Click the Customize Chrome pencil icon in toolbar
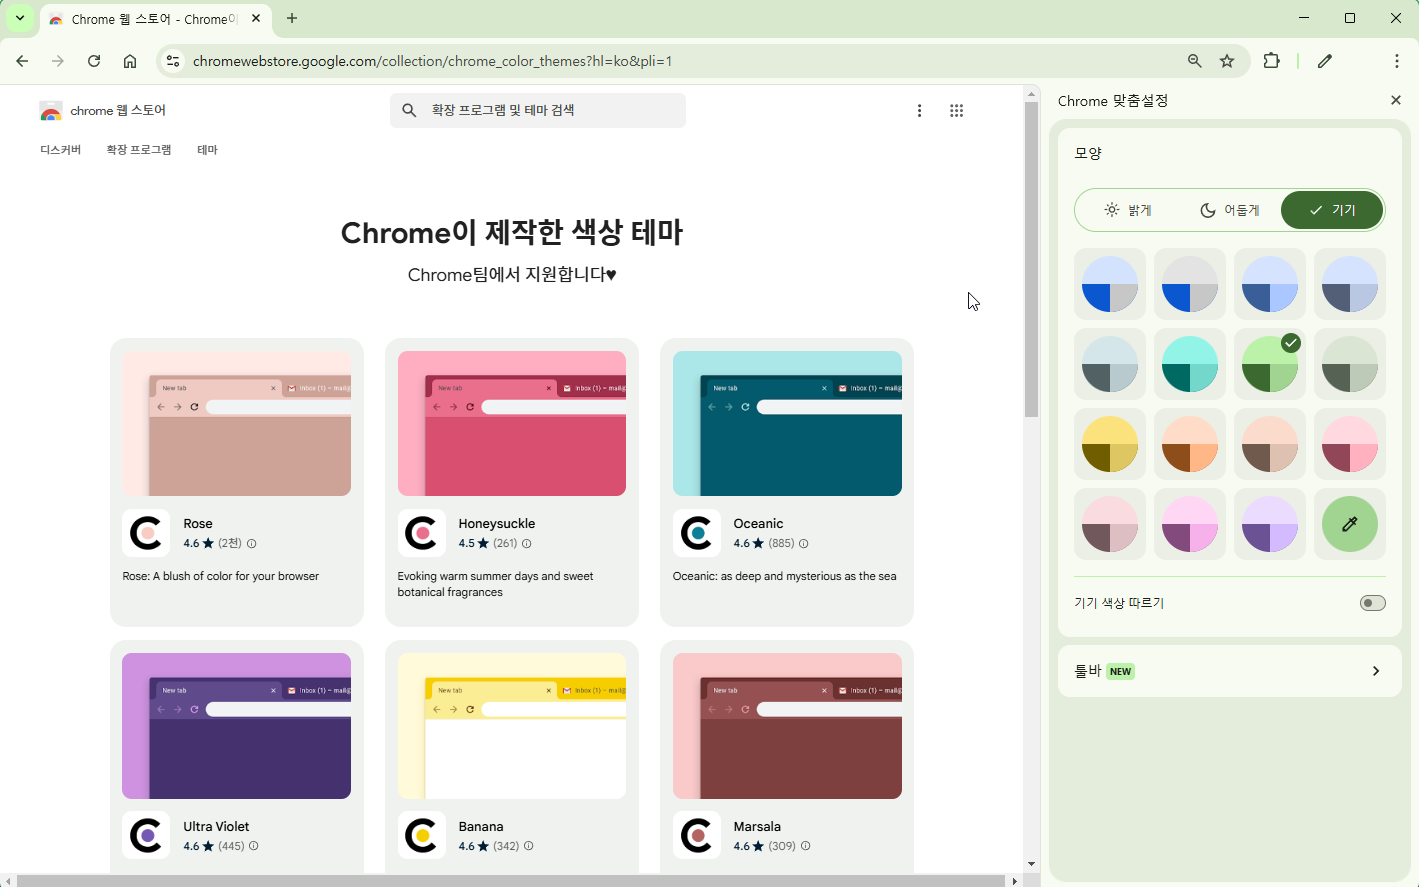This screenshot has height=887, width=1419. 1325,61
